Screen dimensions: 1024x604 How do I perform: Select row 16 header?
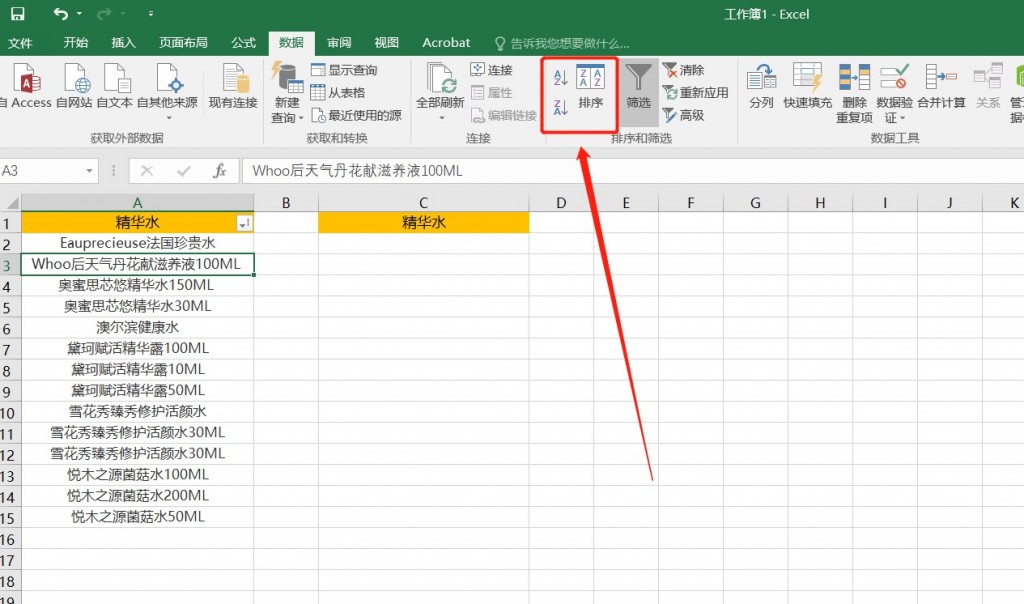9,539
